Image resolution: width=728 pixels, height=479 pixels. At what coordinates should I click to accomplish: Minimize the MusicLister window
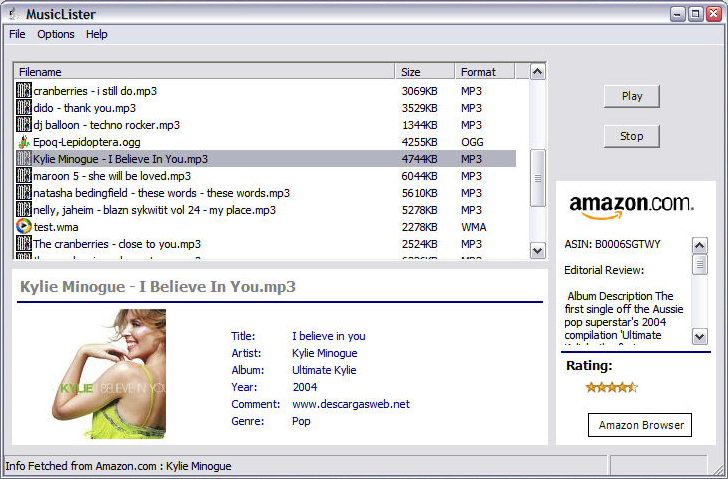(x=677, y=14)
